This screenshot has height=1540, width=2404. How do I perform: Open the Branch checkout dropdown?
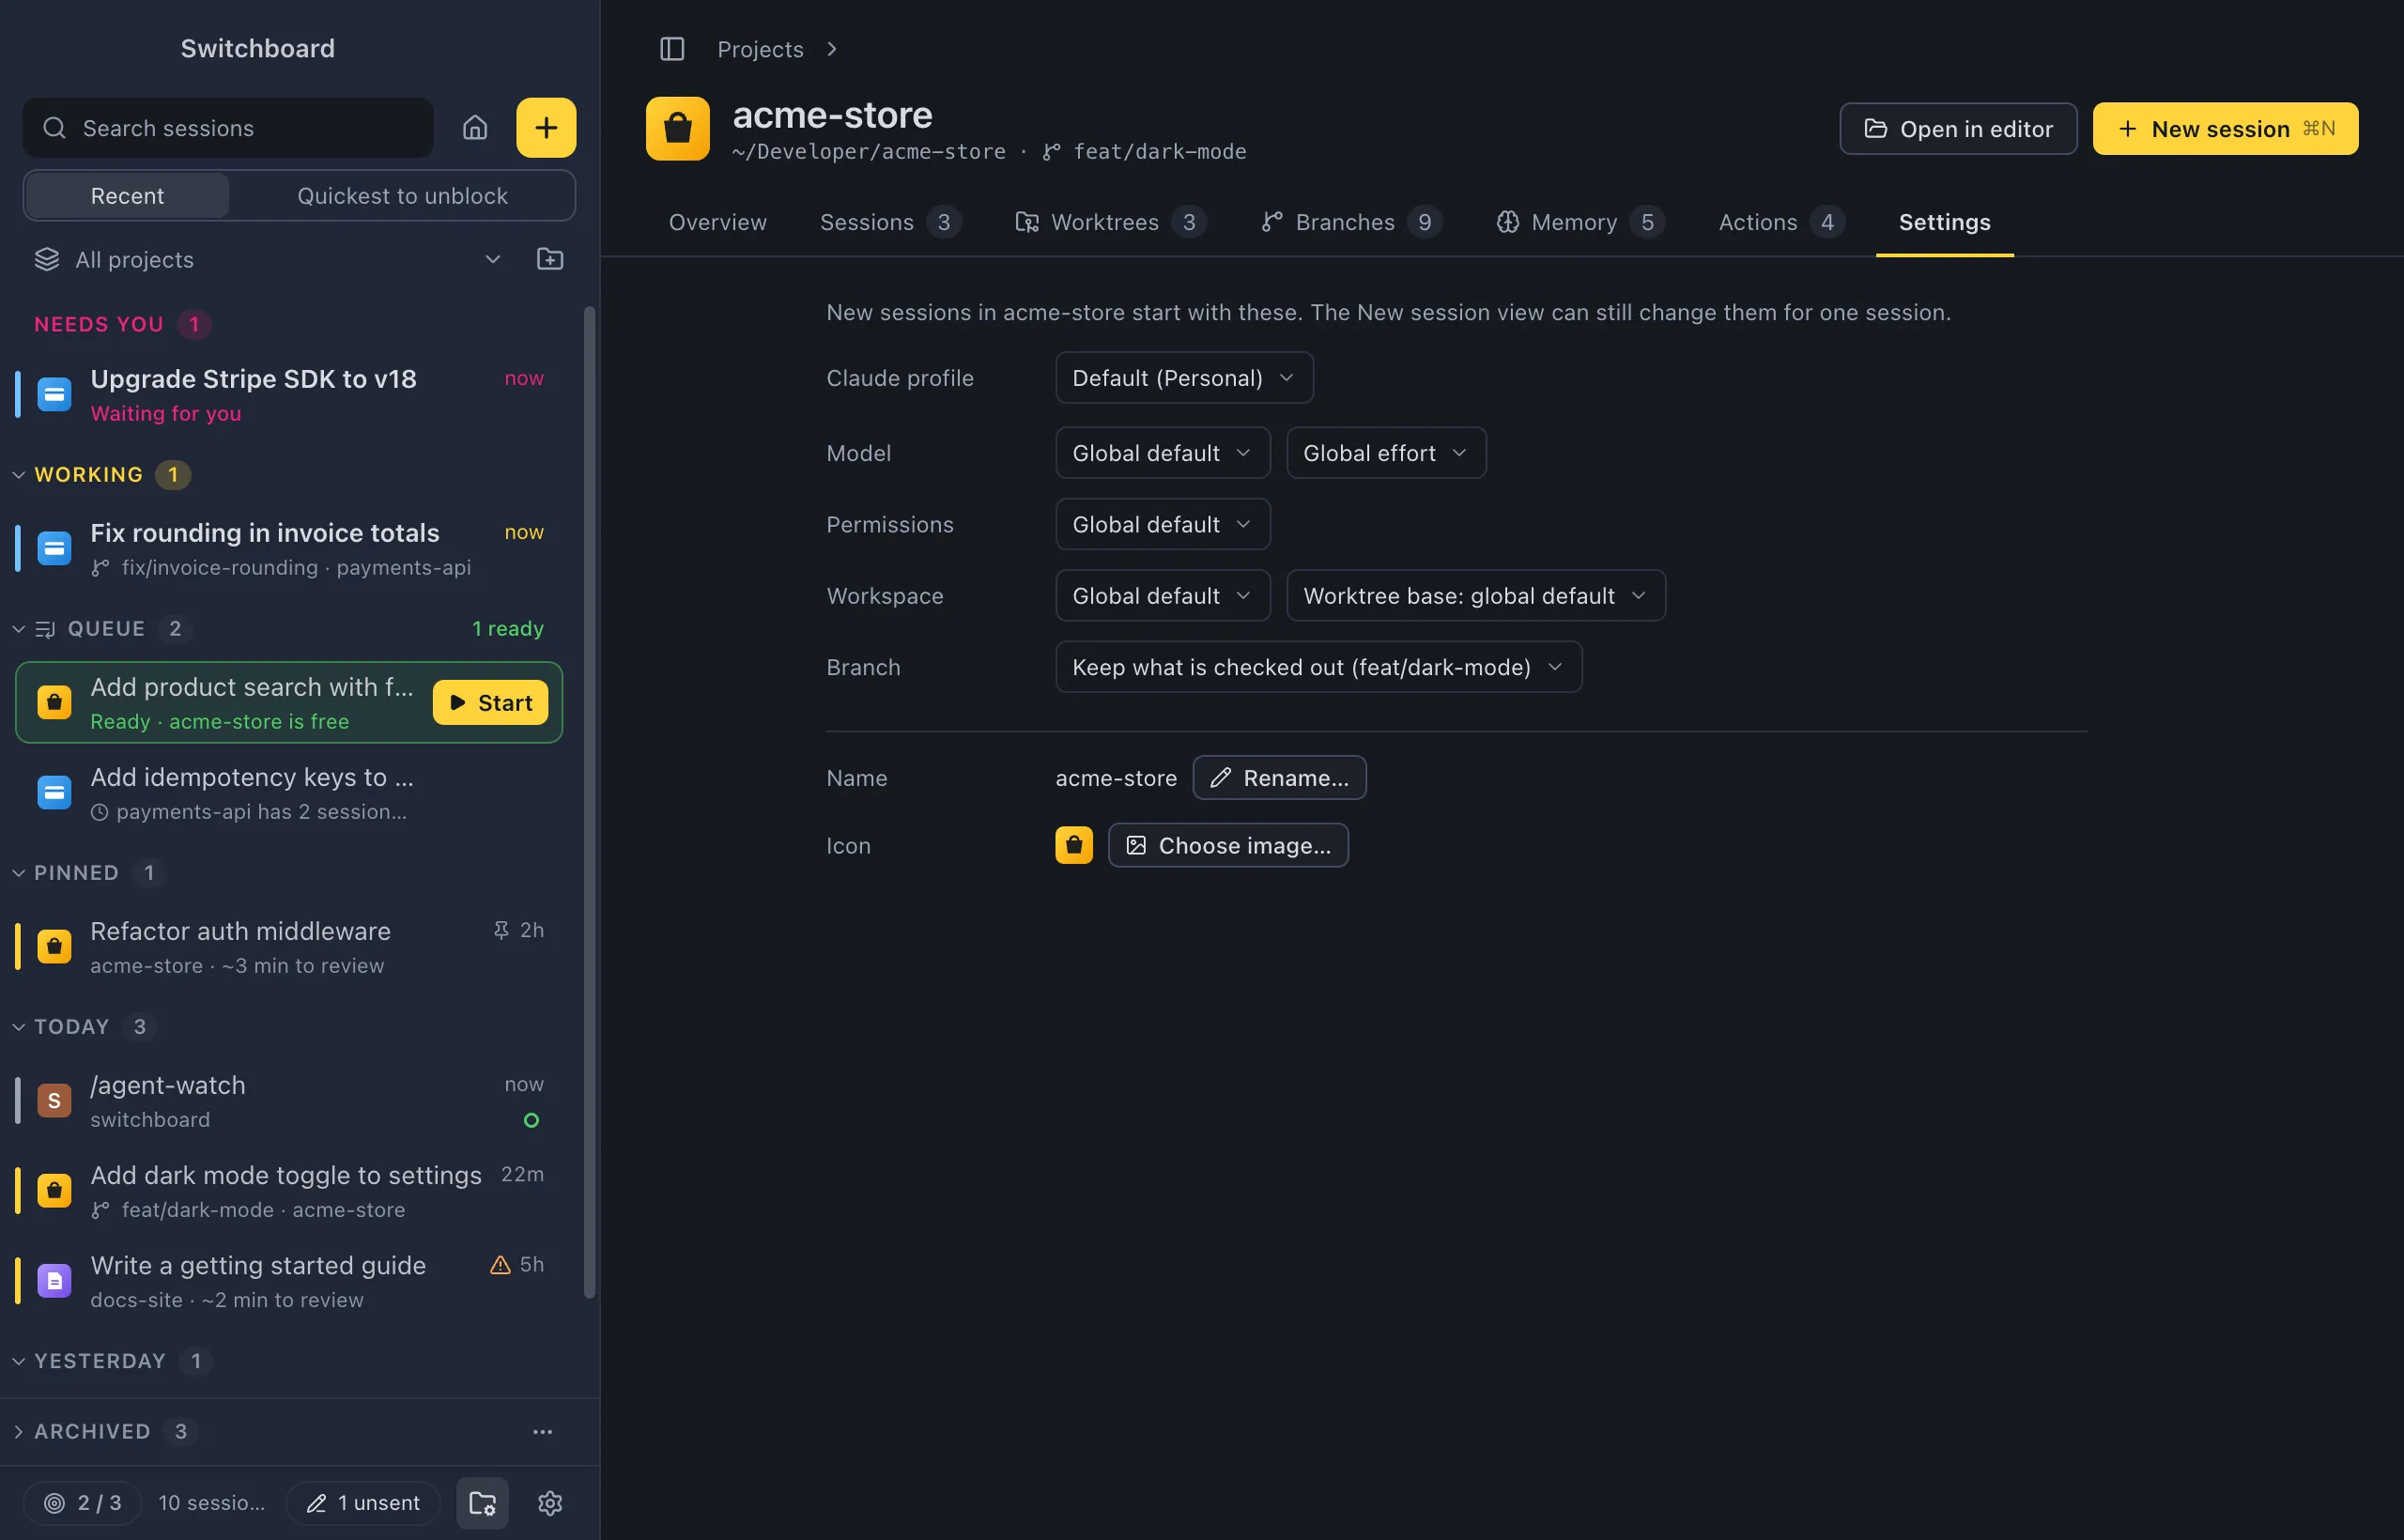[x=1318, y=667]
